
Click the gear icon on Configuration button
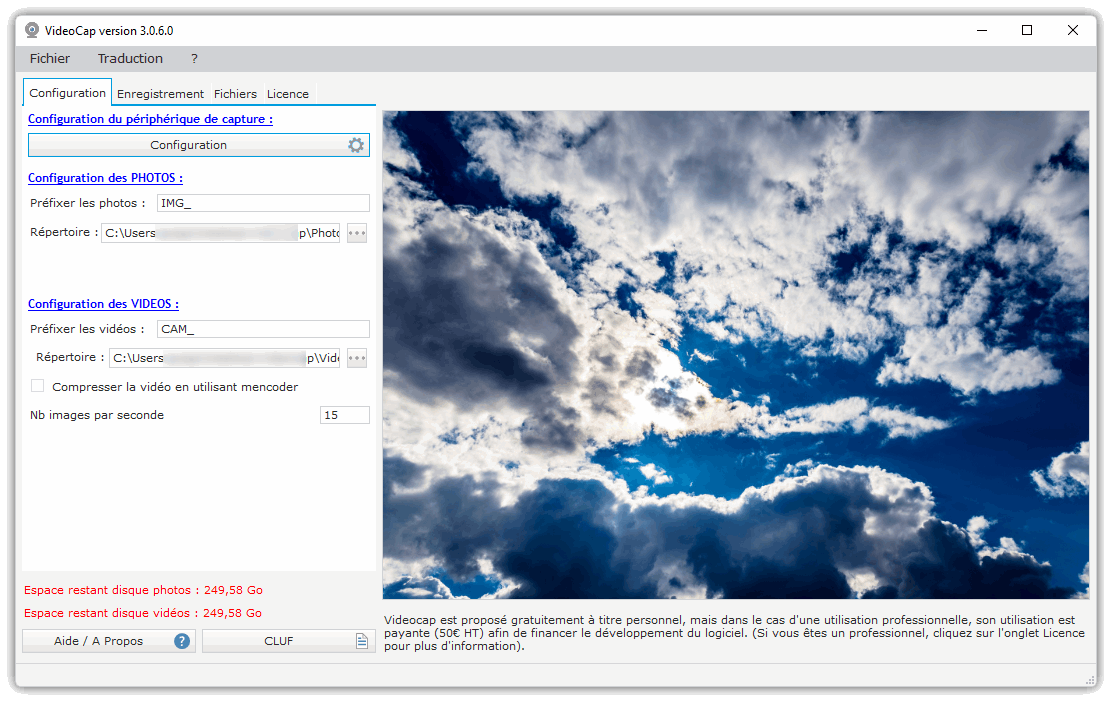point(355,145)
